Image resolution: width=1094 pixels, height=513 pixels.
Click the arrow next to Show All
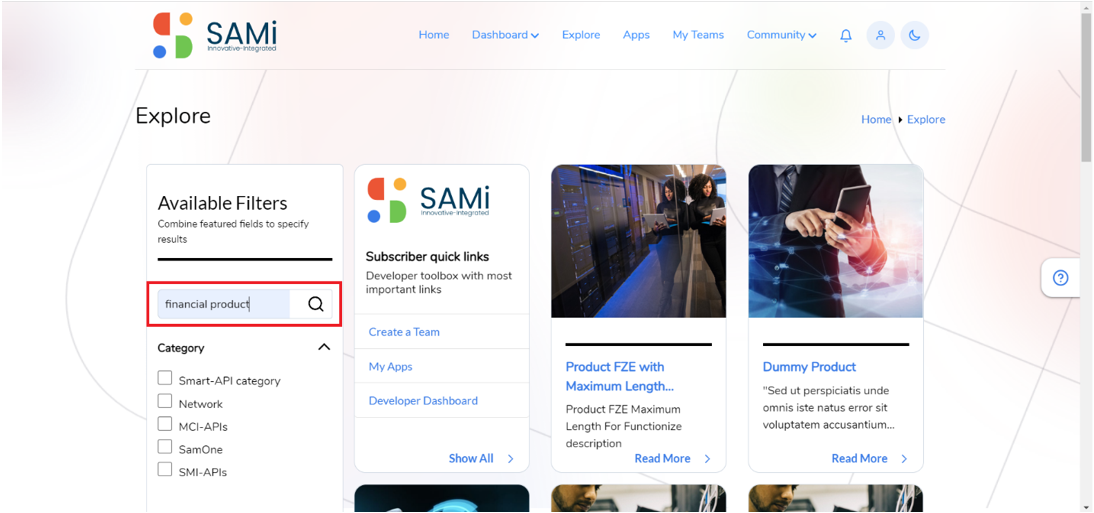[511, 459]
